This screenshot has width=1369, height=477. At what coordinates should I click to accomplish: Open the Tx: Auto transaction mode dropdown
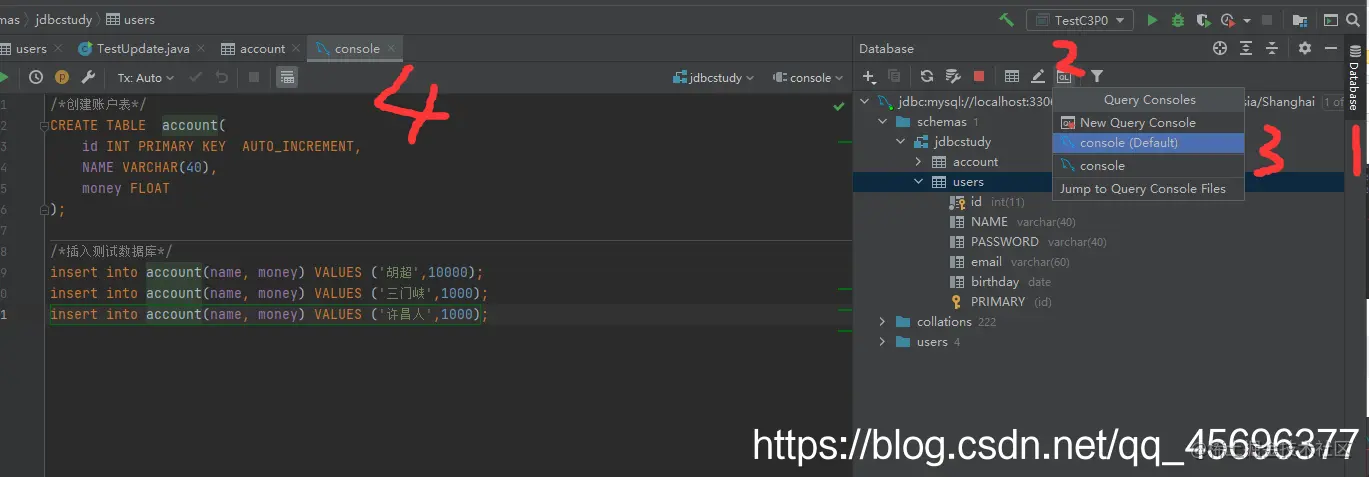point(146,77)
